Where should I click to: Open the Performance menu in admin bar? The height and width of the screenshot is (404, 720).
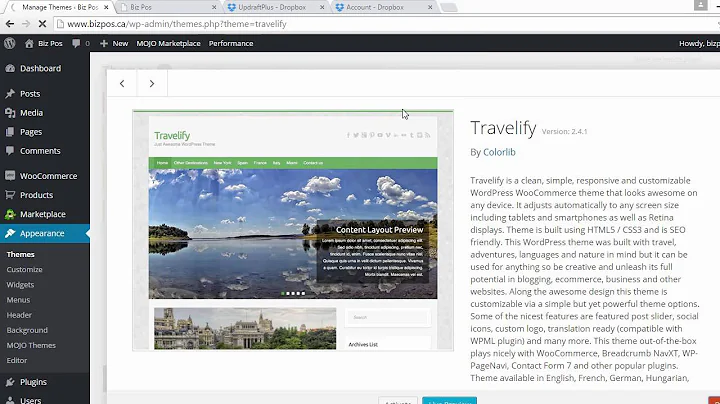click(231, 43)
